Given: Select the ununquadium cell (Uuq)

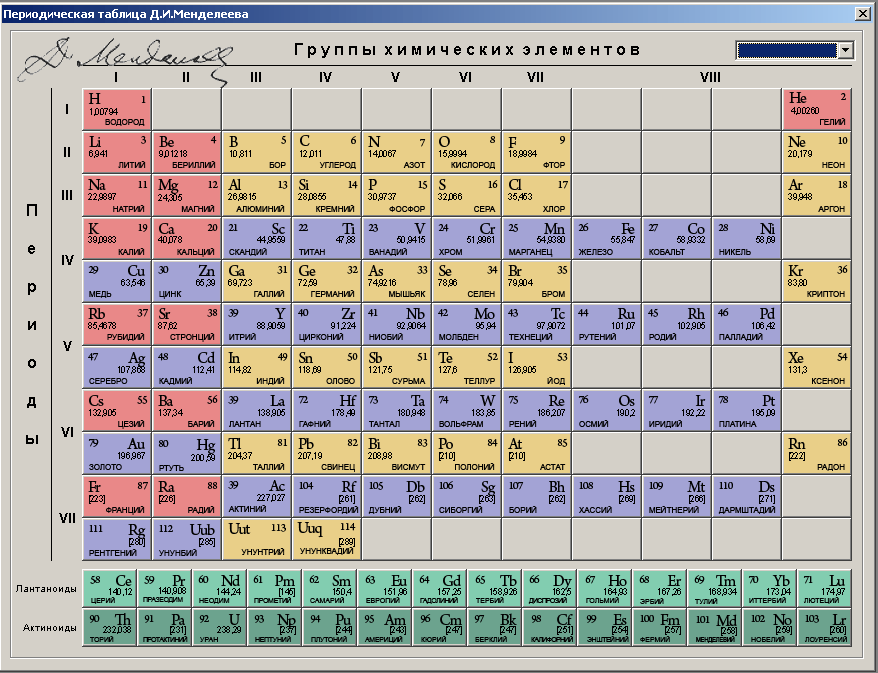Looking at the screenshot, I should (x=327, y=539).
